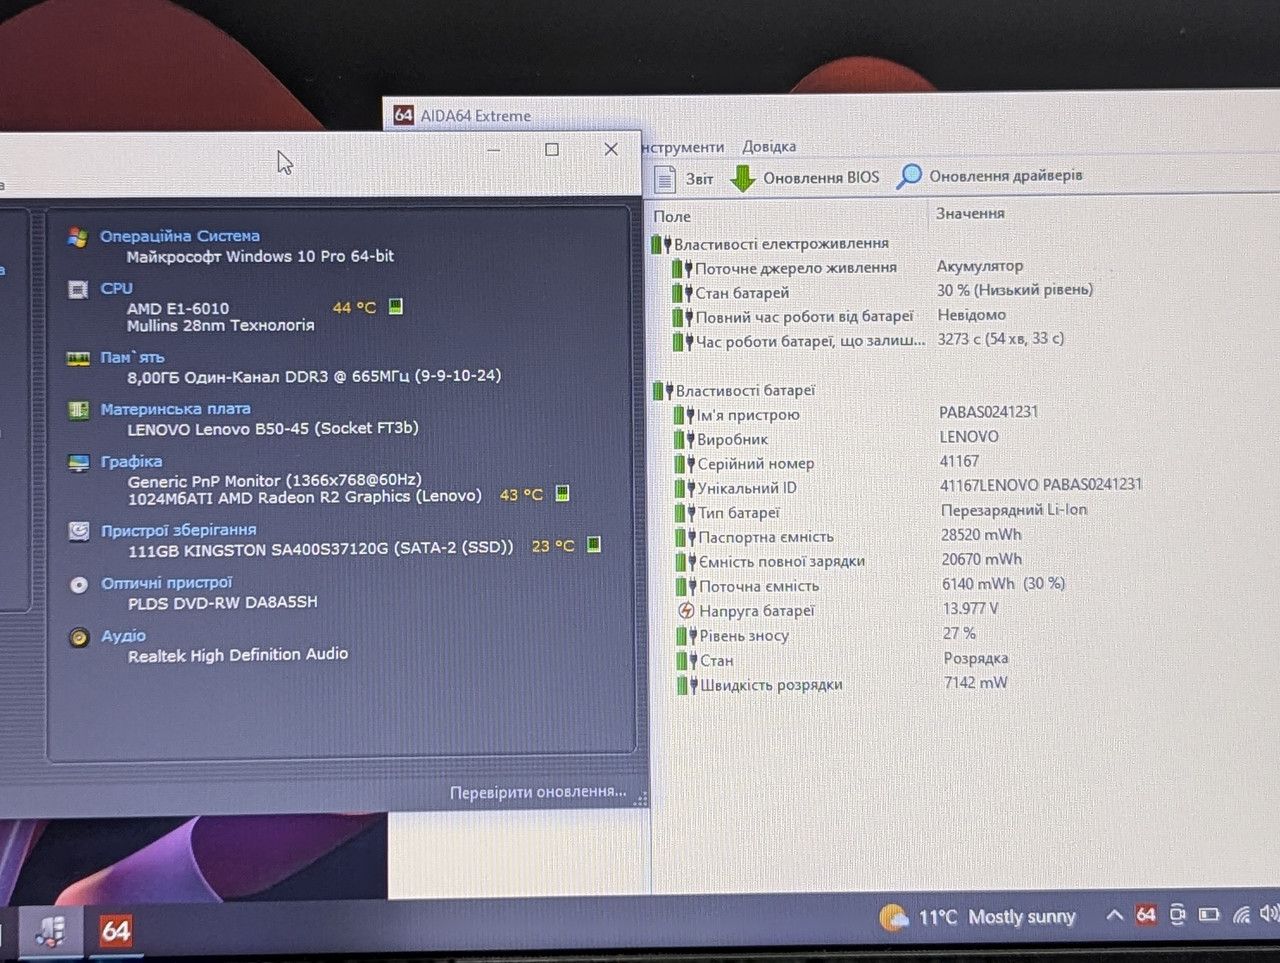Screen dimensions: 1280x963
Task: Click the Оптичні пристрої disc icon
Action: point(79,585)
